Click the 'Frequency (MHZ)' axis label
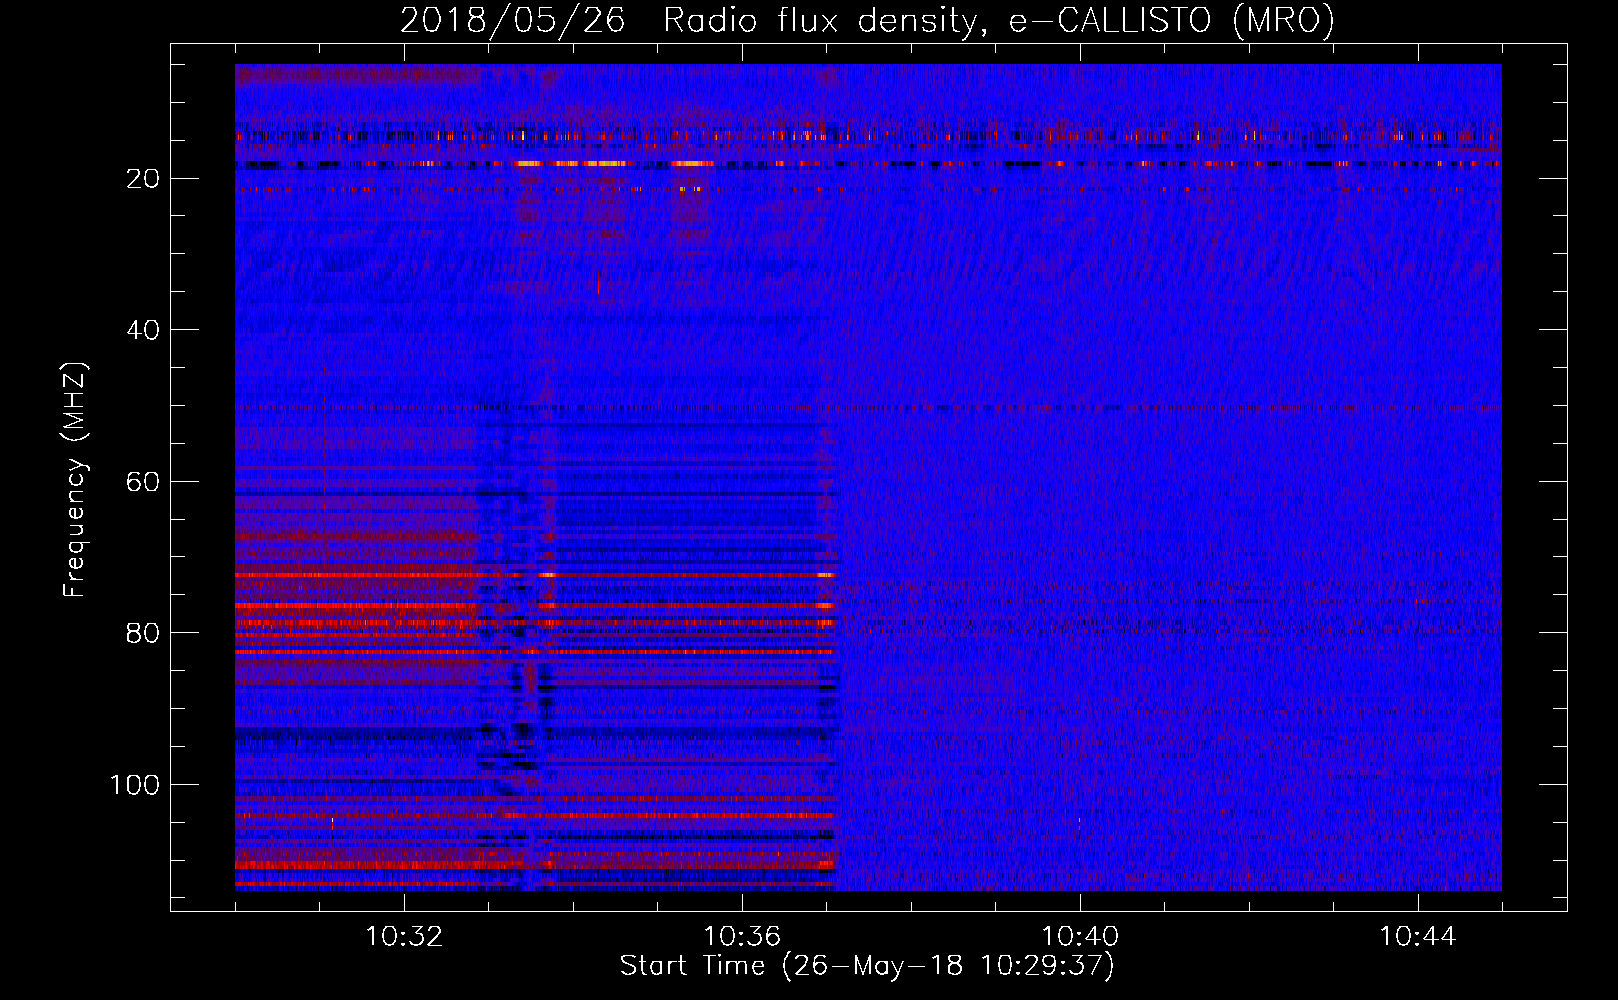1618x1000 pixels. pyautogui.click(x=75, y=480)
